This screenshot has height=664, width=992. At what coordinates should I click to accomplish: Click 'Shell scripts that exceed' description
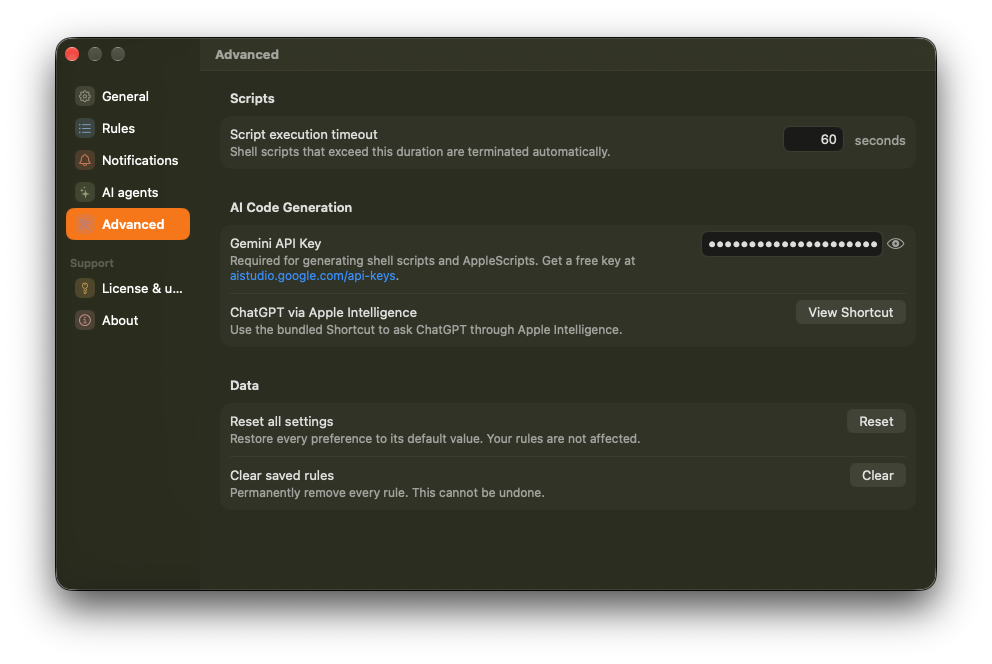419,152
